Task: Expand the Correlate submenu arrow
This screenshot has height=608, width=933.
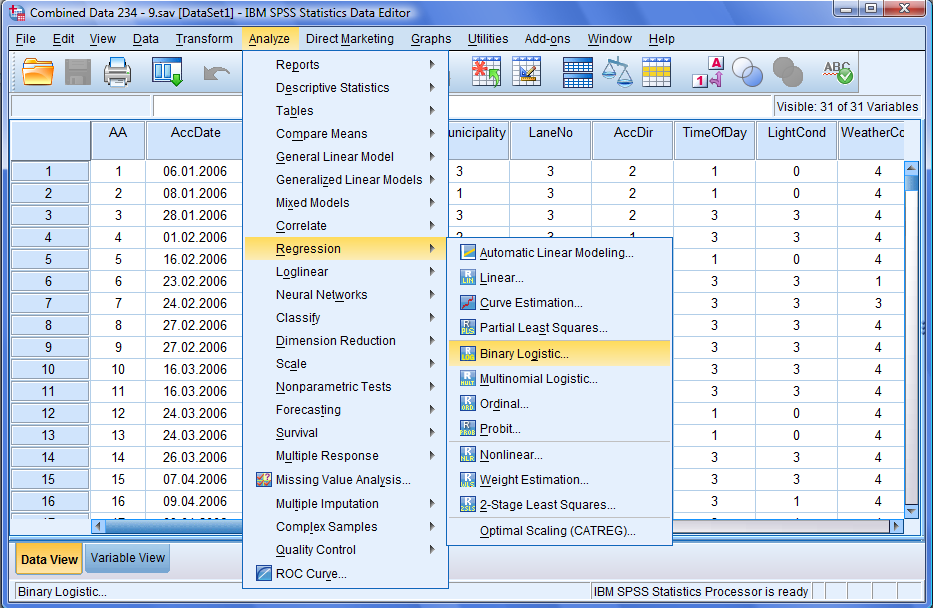Action: tap(433, 225)
